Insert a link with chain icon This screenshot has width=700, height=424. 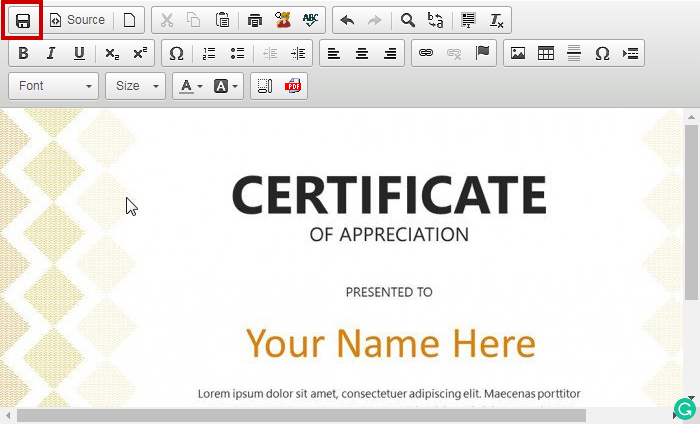click(426, 53)
